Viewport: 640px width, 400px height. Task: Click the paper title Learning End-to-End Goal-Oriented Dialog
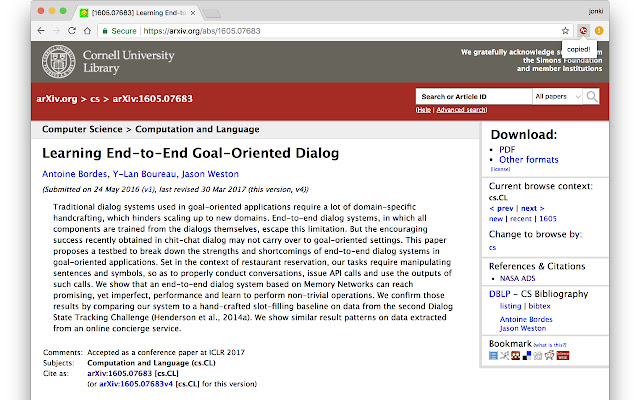tap(190, 153)
